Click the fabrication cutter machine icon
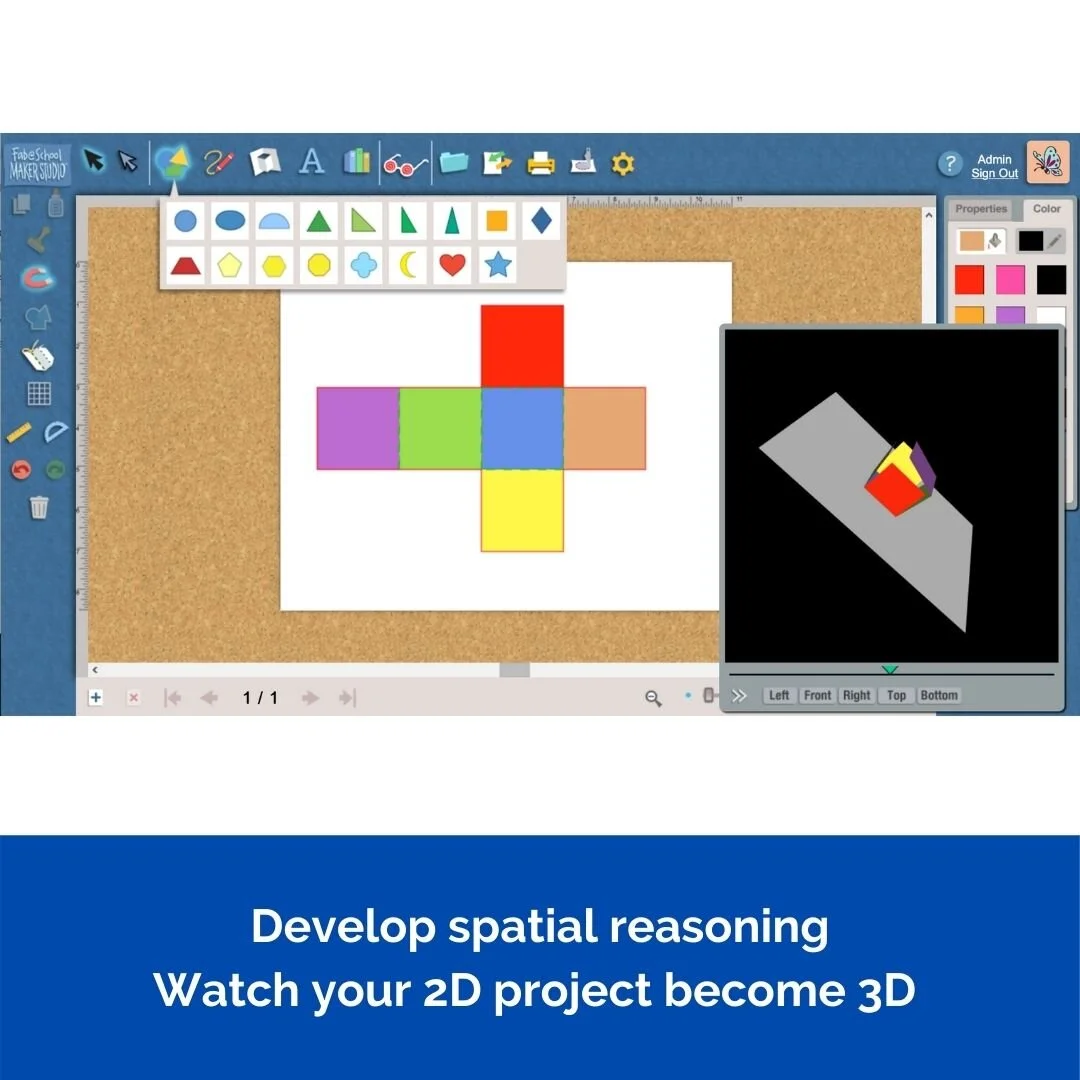 (x=583, y=162)
